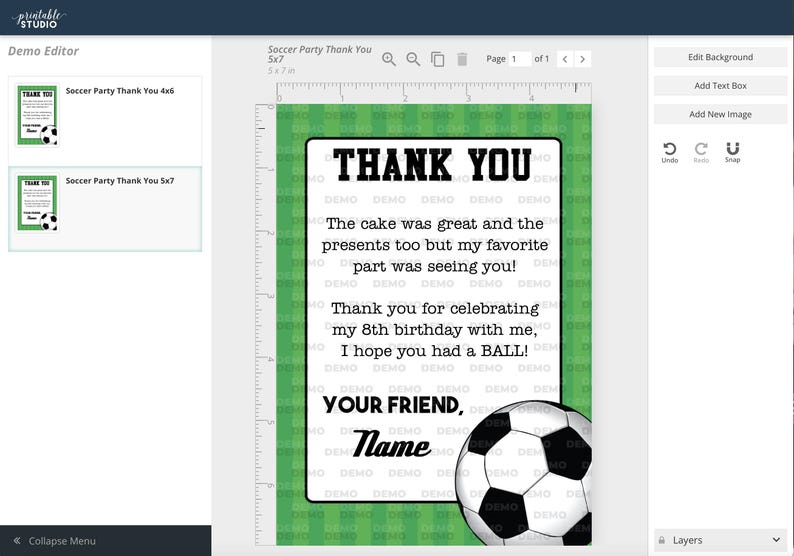Go to previous page arrow

point(565,59)
